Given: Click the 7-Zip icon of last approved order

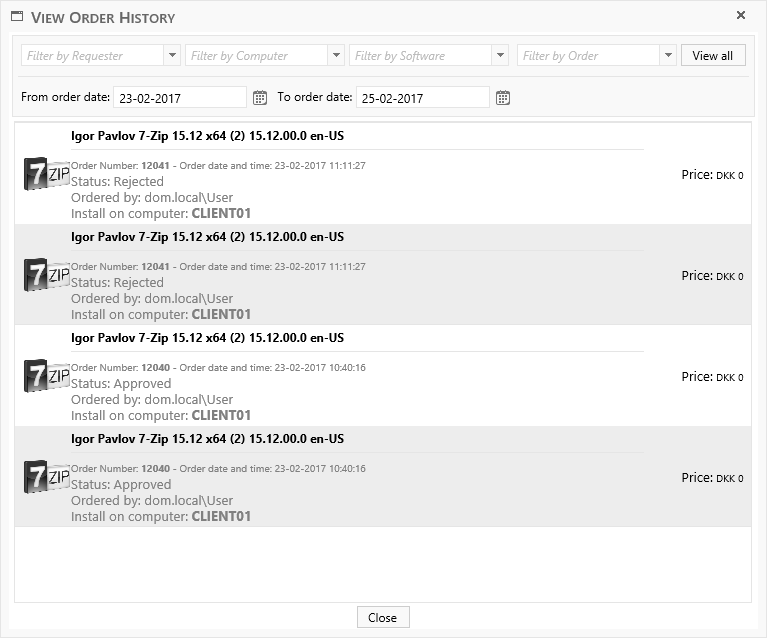Looking at the screenshot, I should point(46,477).
